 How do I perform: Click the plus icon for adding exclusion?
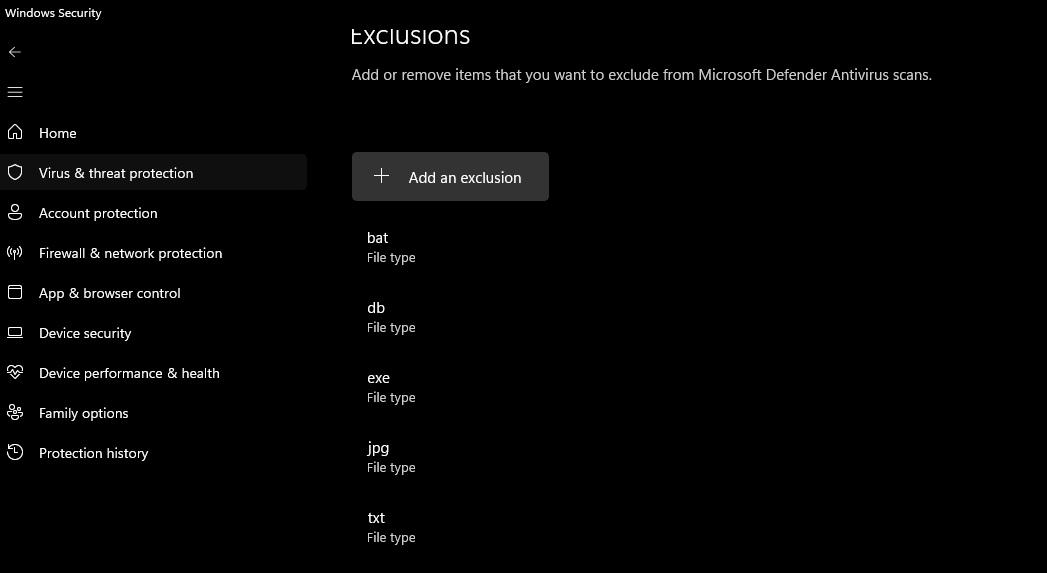click(381, 176)
